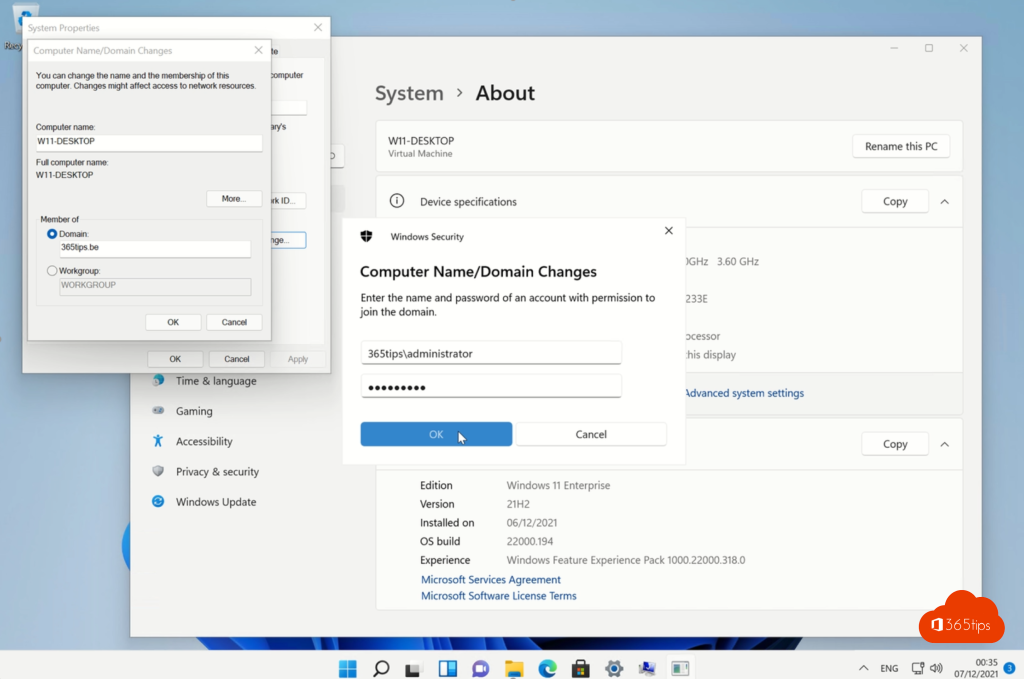
Task: Open the notification badge in the taskbar corner
Action: 1009,668
